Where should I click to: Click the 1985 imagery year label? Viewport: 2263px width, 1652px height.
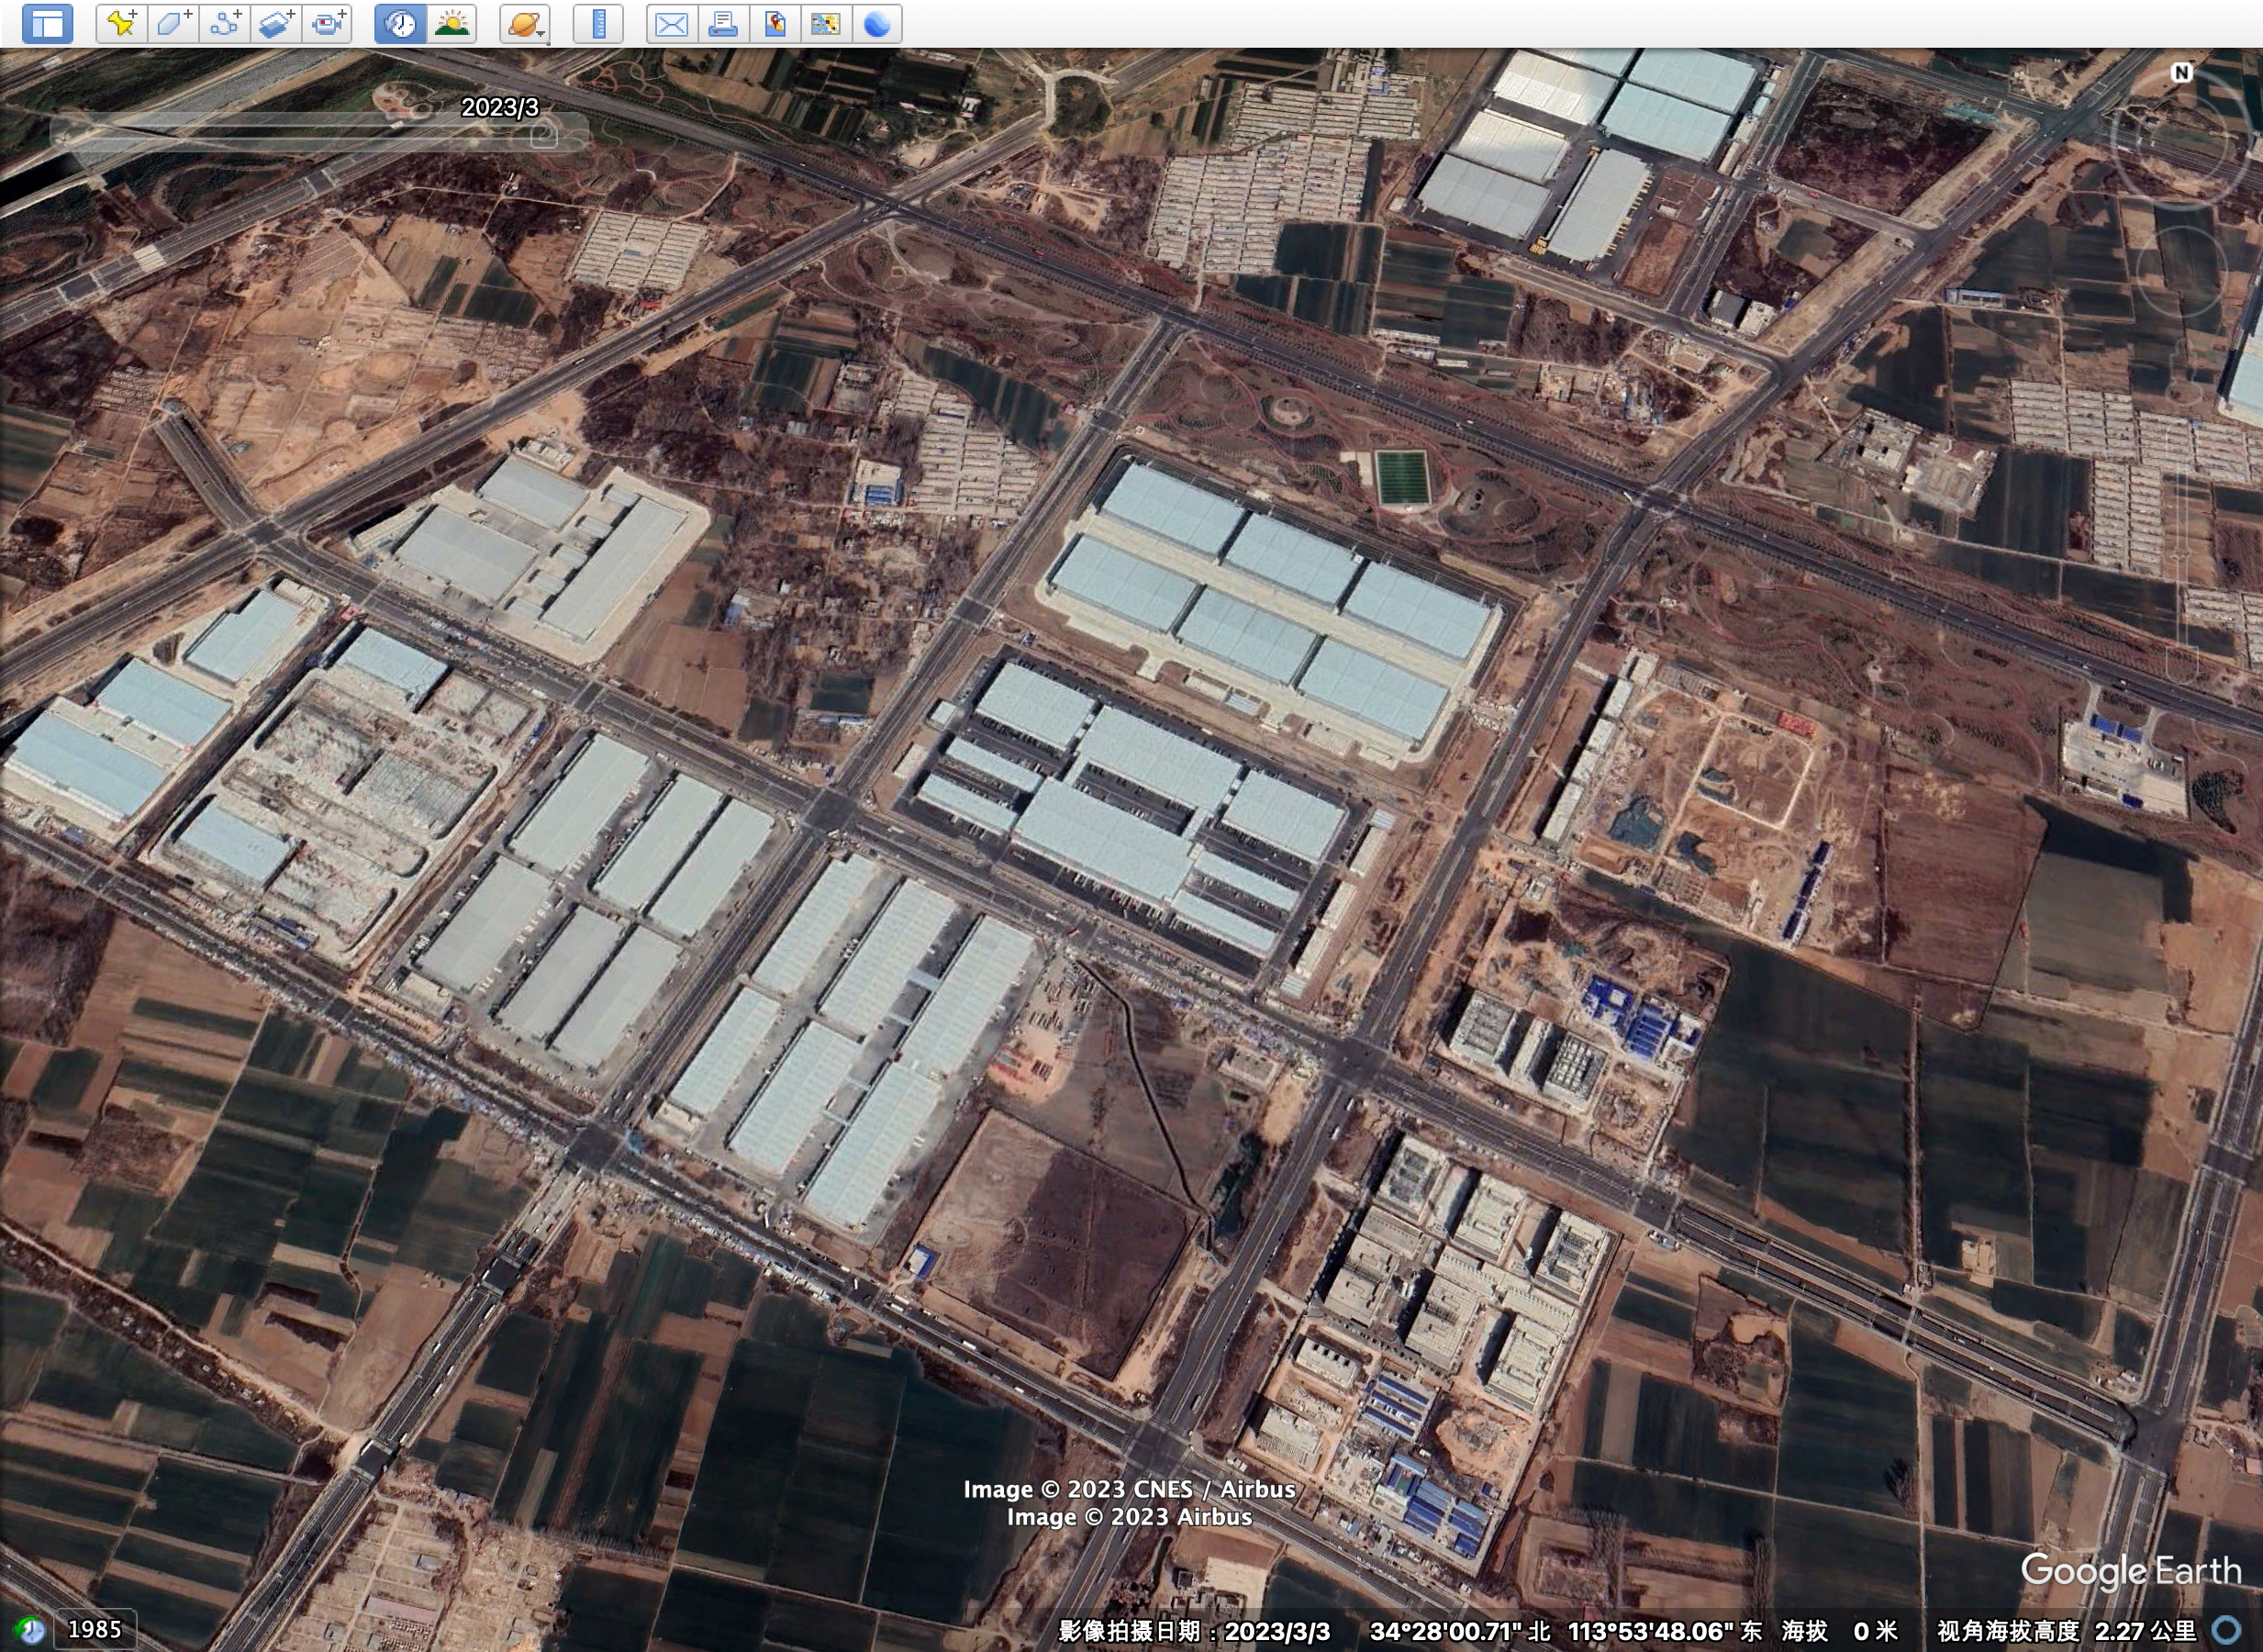94,1629
